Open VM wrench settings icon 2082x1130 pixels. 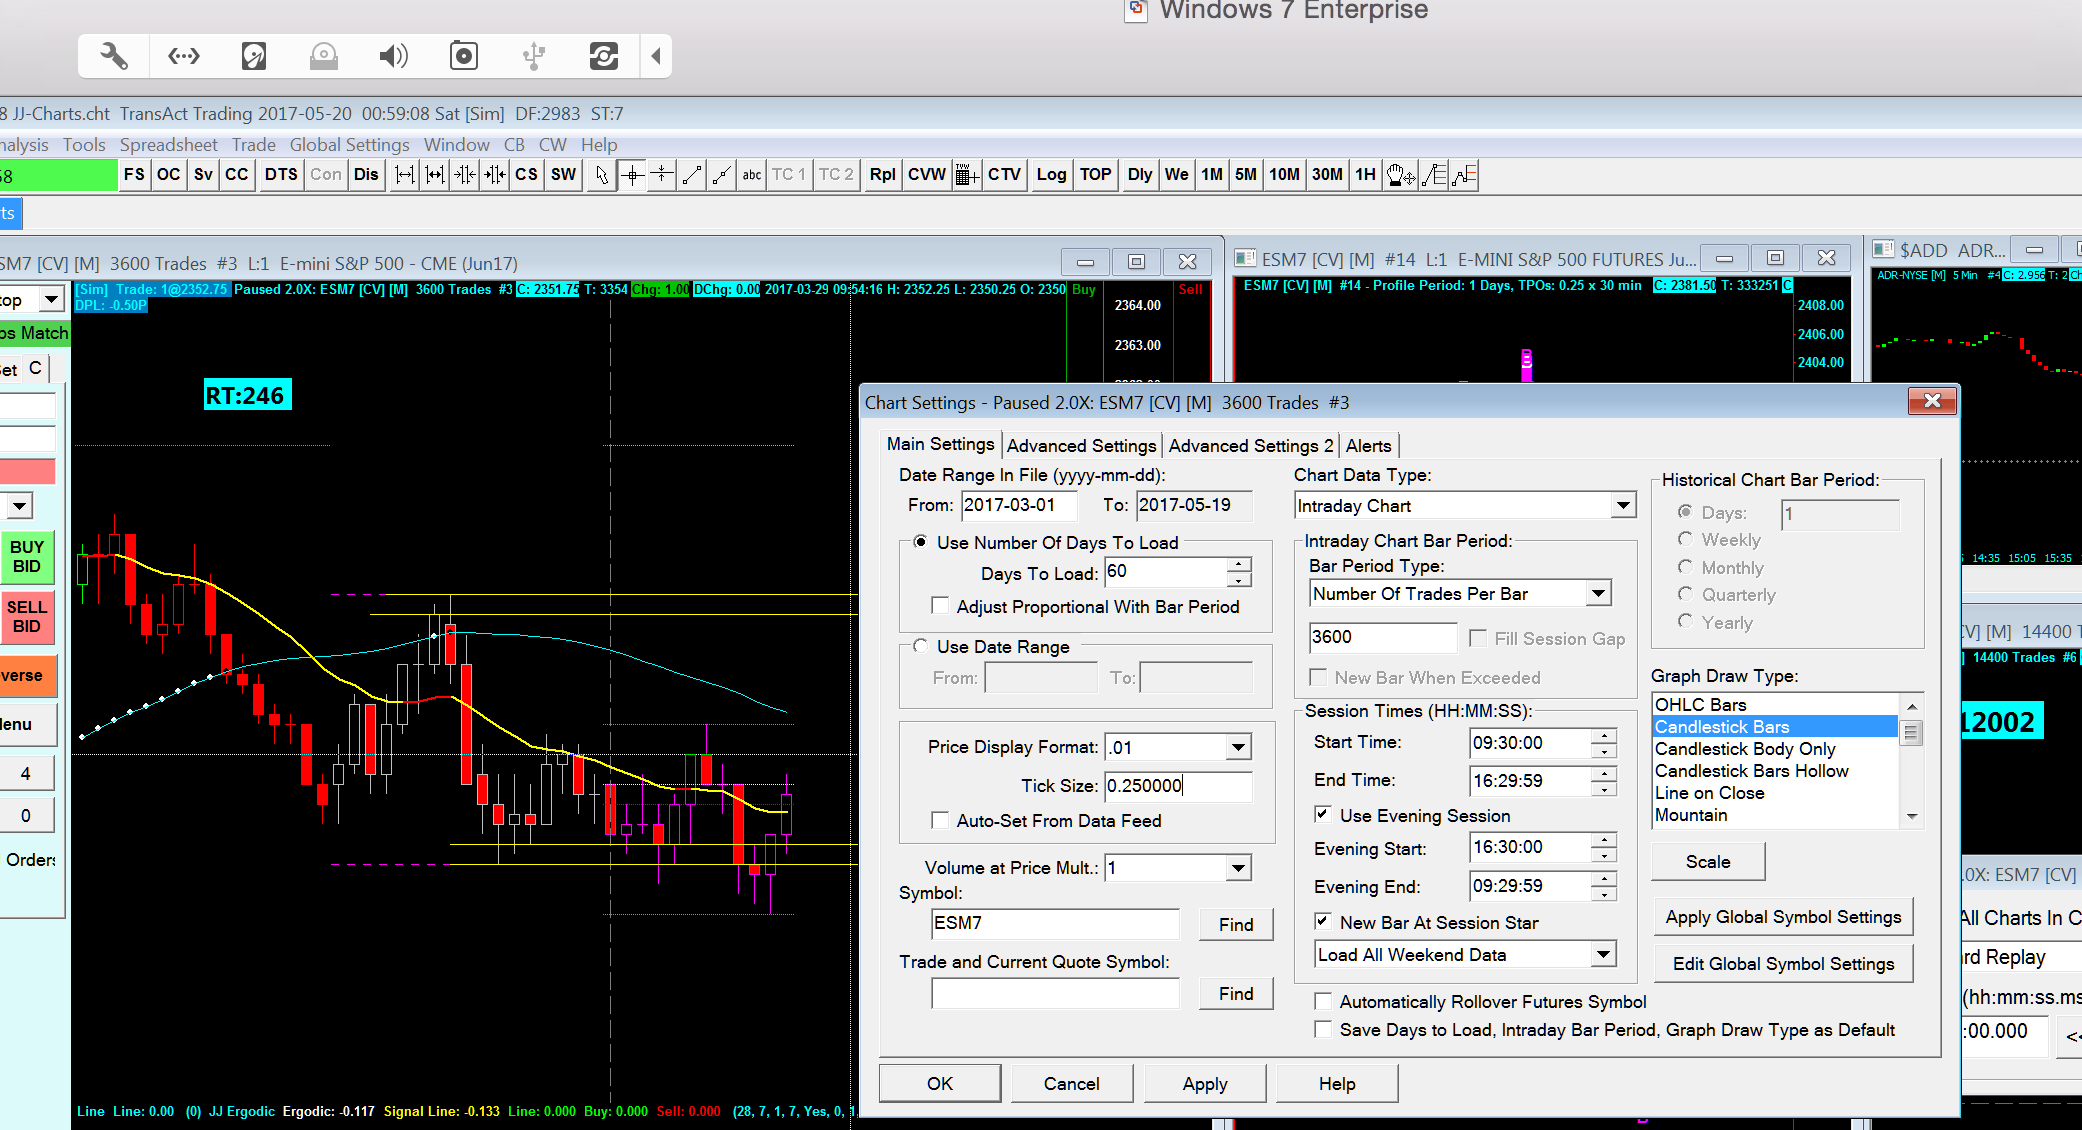[x=114, y=56]
